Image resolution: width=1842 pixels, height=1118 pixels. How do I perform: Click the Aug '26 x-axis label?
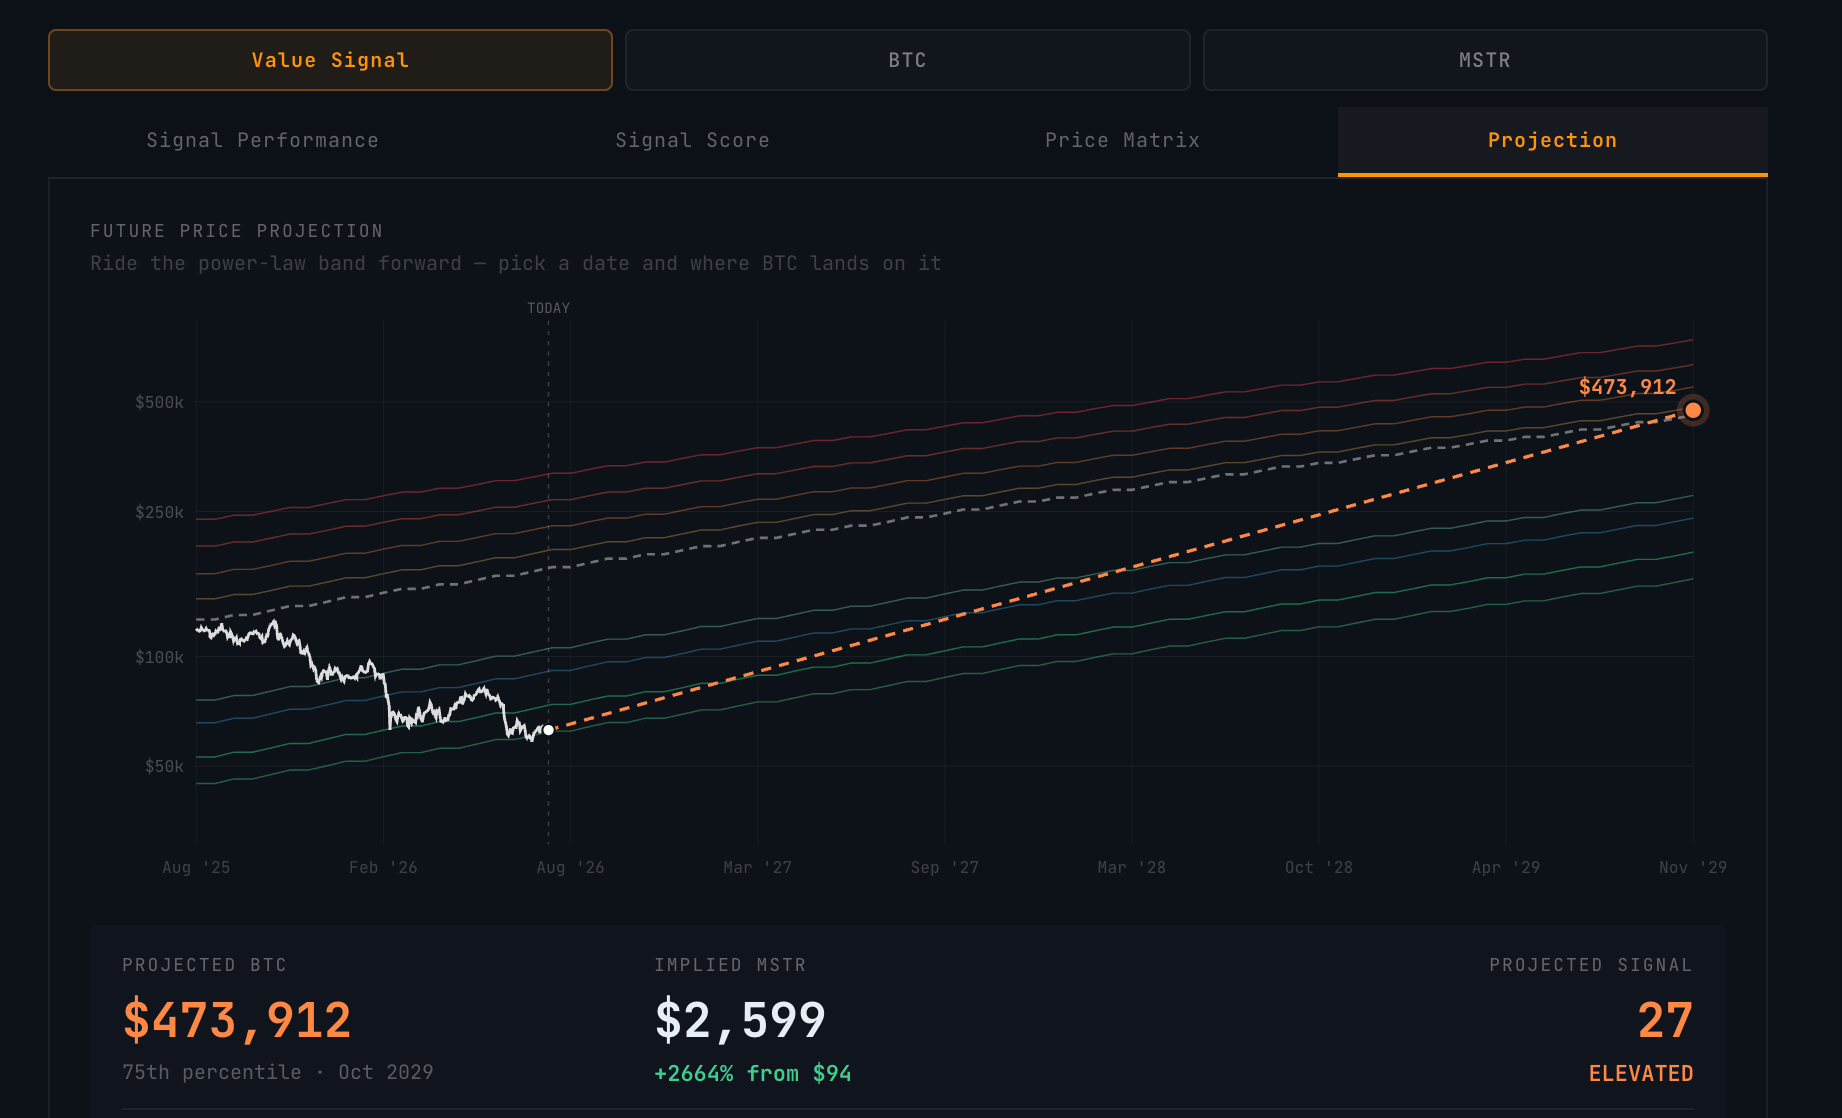(570, 867)
